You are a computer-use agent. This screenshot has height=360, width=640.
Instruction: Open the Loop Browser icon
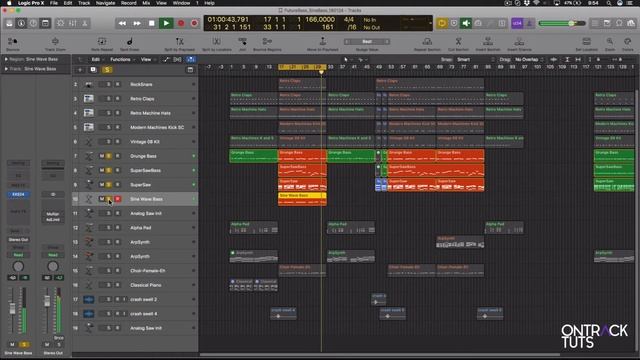pos(619,23)
